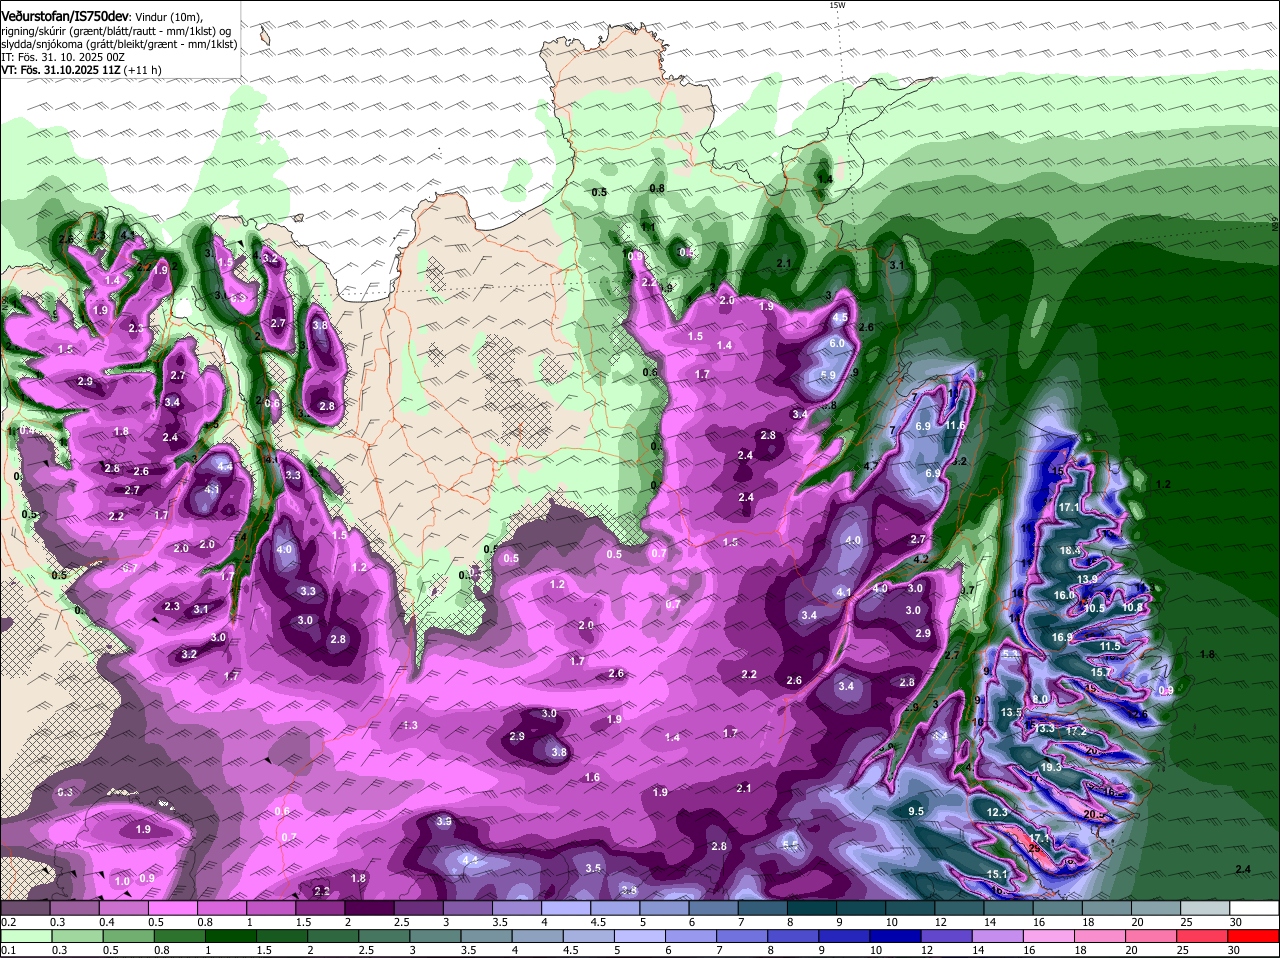Image resolution: width=1280 pixels, height=958 pixels.
Task: Click the 0.1 label in the rain legend
Action: [8, 950]
